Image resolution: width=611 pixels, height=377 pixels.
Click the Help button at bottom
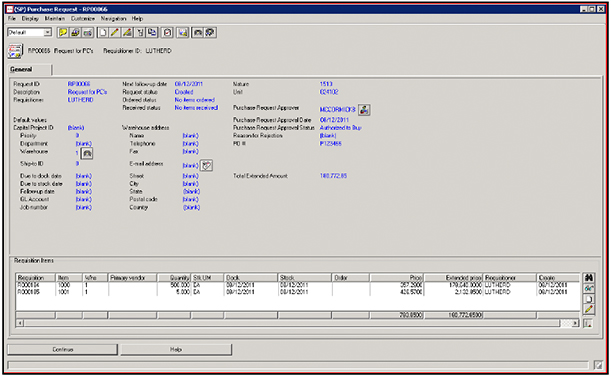coord(176,349)
